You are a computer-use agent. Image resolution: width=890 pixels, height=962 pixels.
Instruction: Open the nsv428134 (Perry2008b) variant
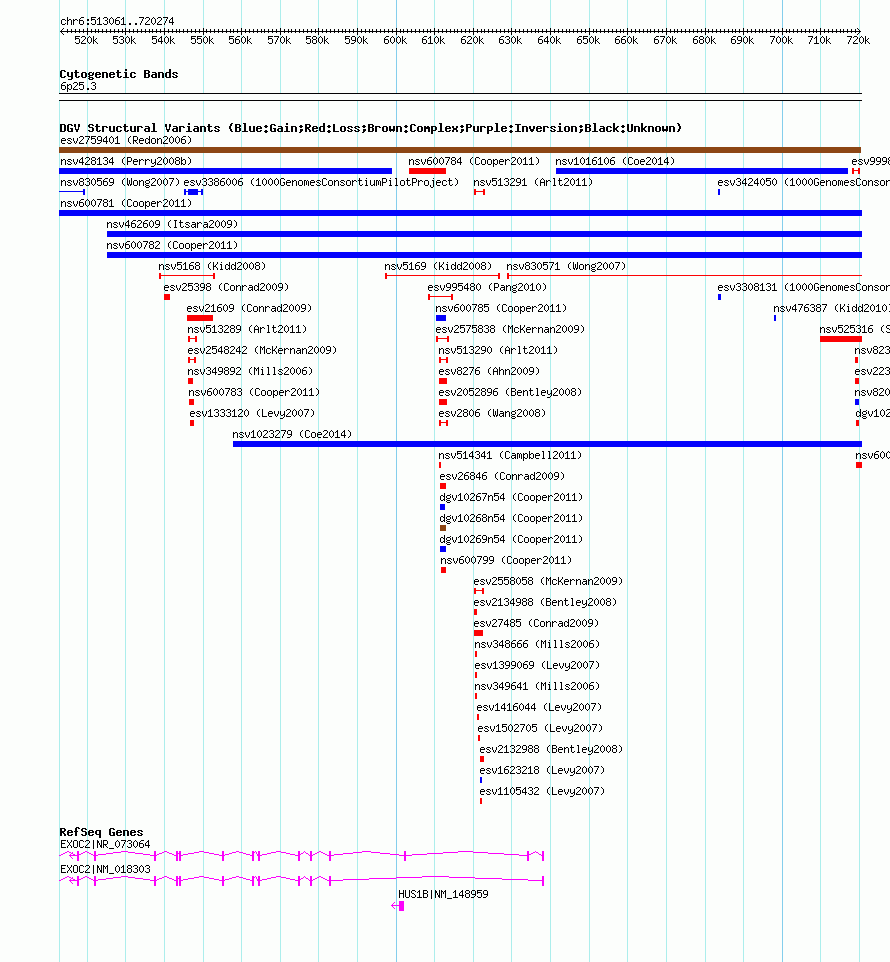(126, 161)
